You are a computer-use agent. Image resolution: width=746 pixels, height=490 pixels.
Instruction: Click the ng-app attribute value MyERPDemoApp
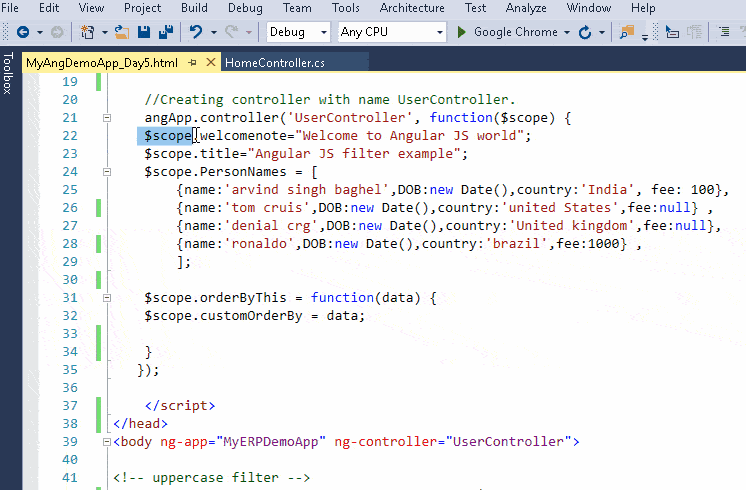point(271,442)
